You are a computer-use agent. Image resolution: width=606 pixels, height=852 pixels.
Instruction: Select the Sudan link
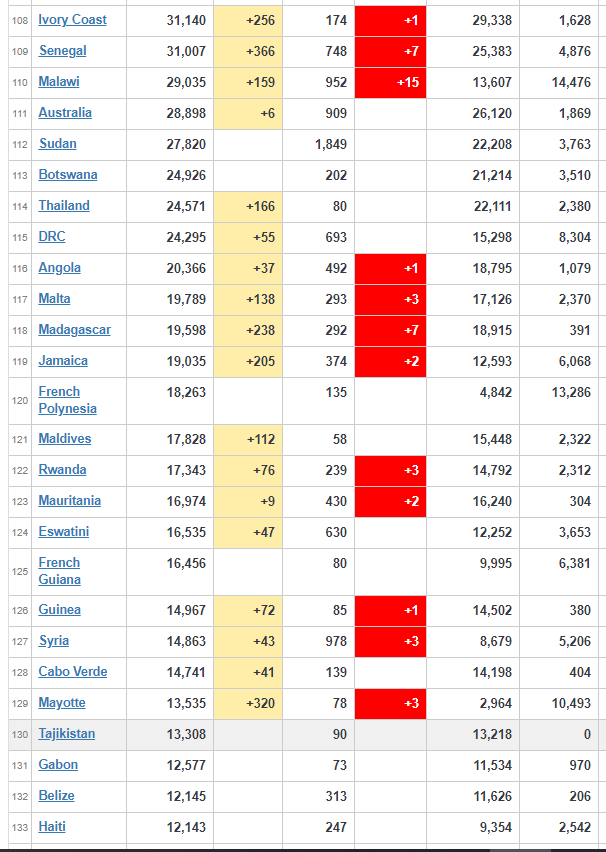click(x=58, y=144)
